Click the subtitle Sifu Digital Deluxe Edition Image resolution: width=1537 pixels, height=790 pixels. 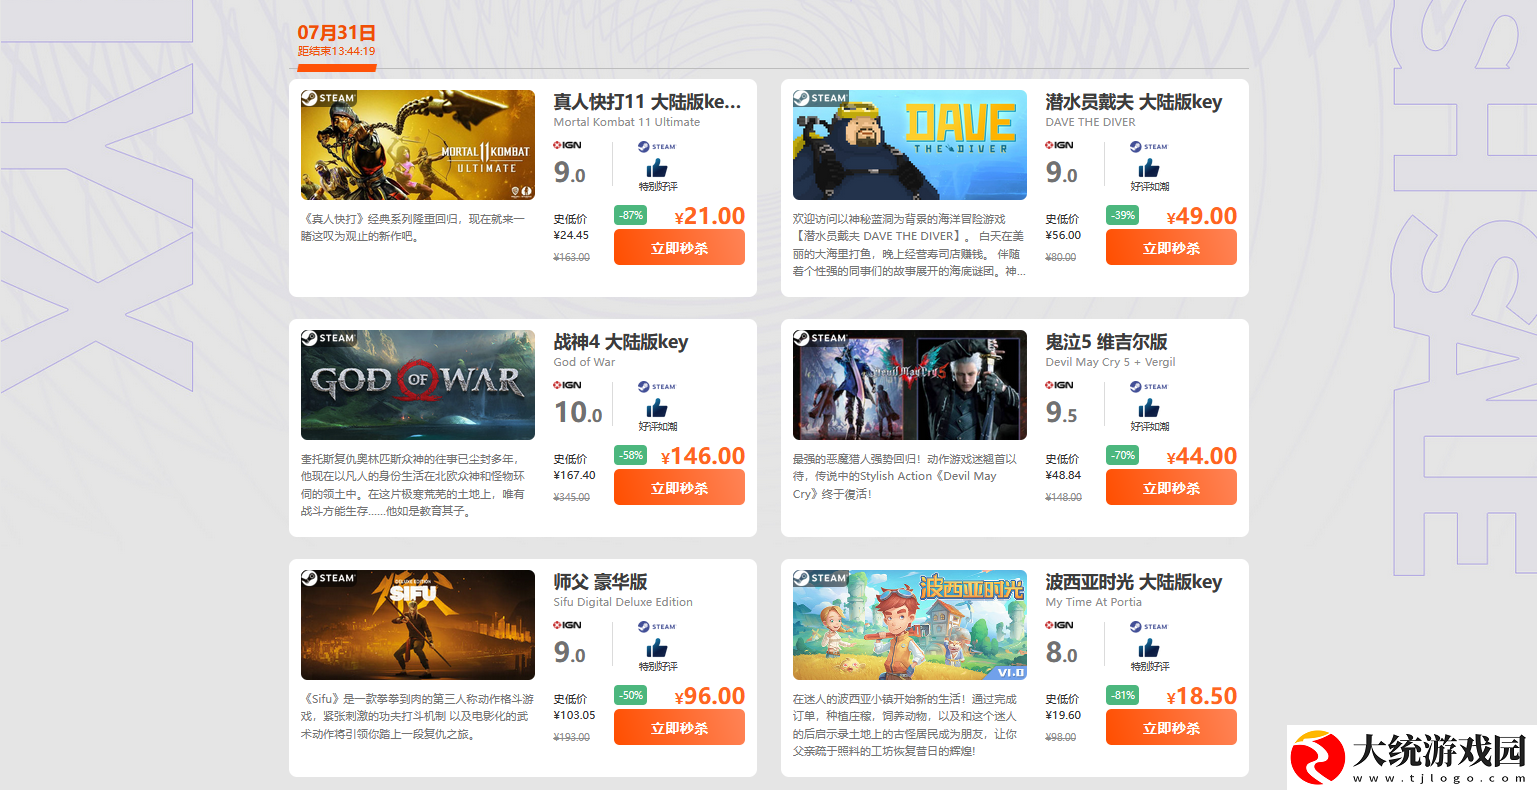[x=623, y=602]
